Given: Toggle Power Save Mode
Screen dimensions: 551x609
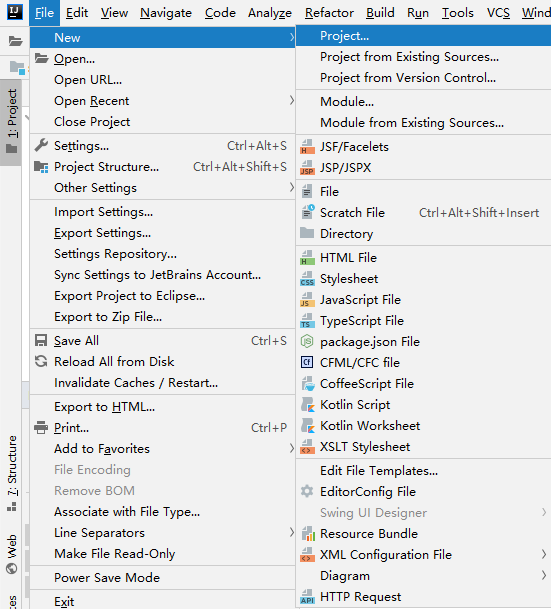Looking at the screenshot, I should tap(162, 578).
